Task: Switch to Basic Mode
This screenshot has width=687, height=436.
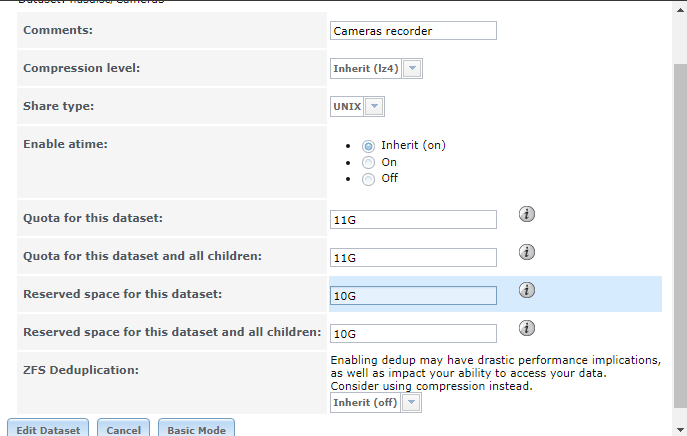Action: pos(196,429)
